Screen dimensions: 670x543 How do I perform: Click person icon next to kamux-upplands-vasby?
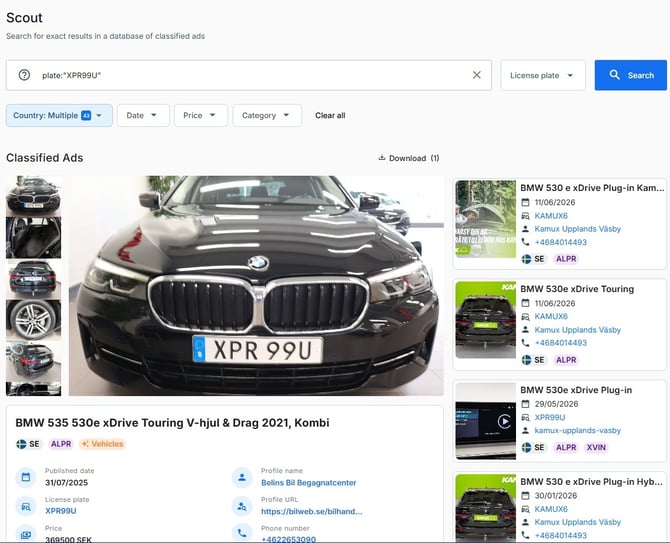pos(526,431)
